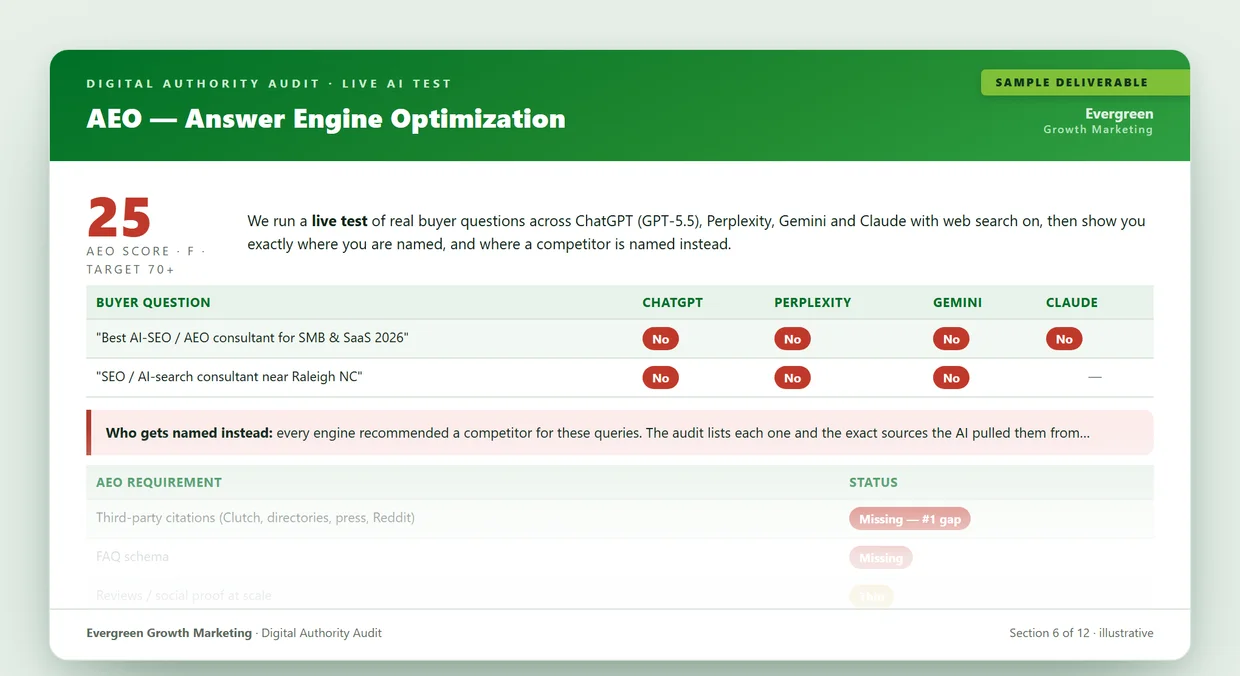The width and height of the screenshot is (1240, 676).
Task: Click the 'Missing — #1 gap' status badge
Action: coord(909,519)
